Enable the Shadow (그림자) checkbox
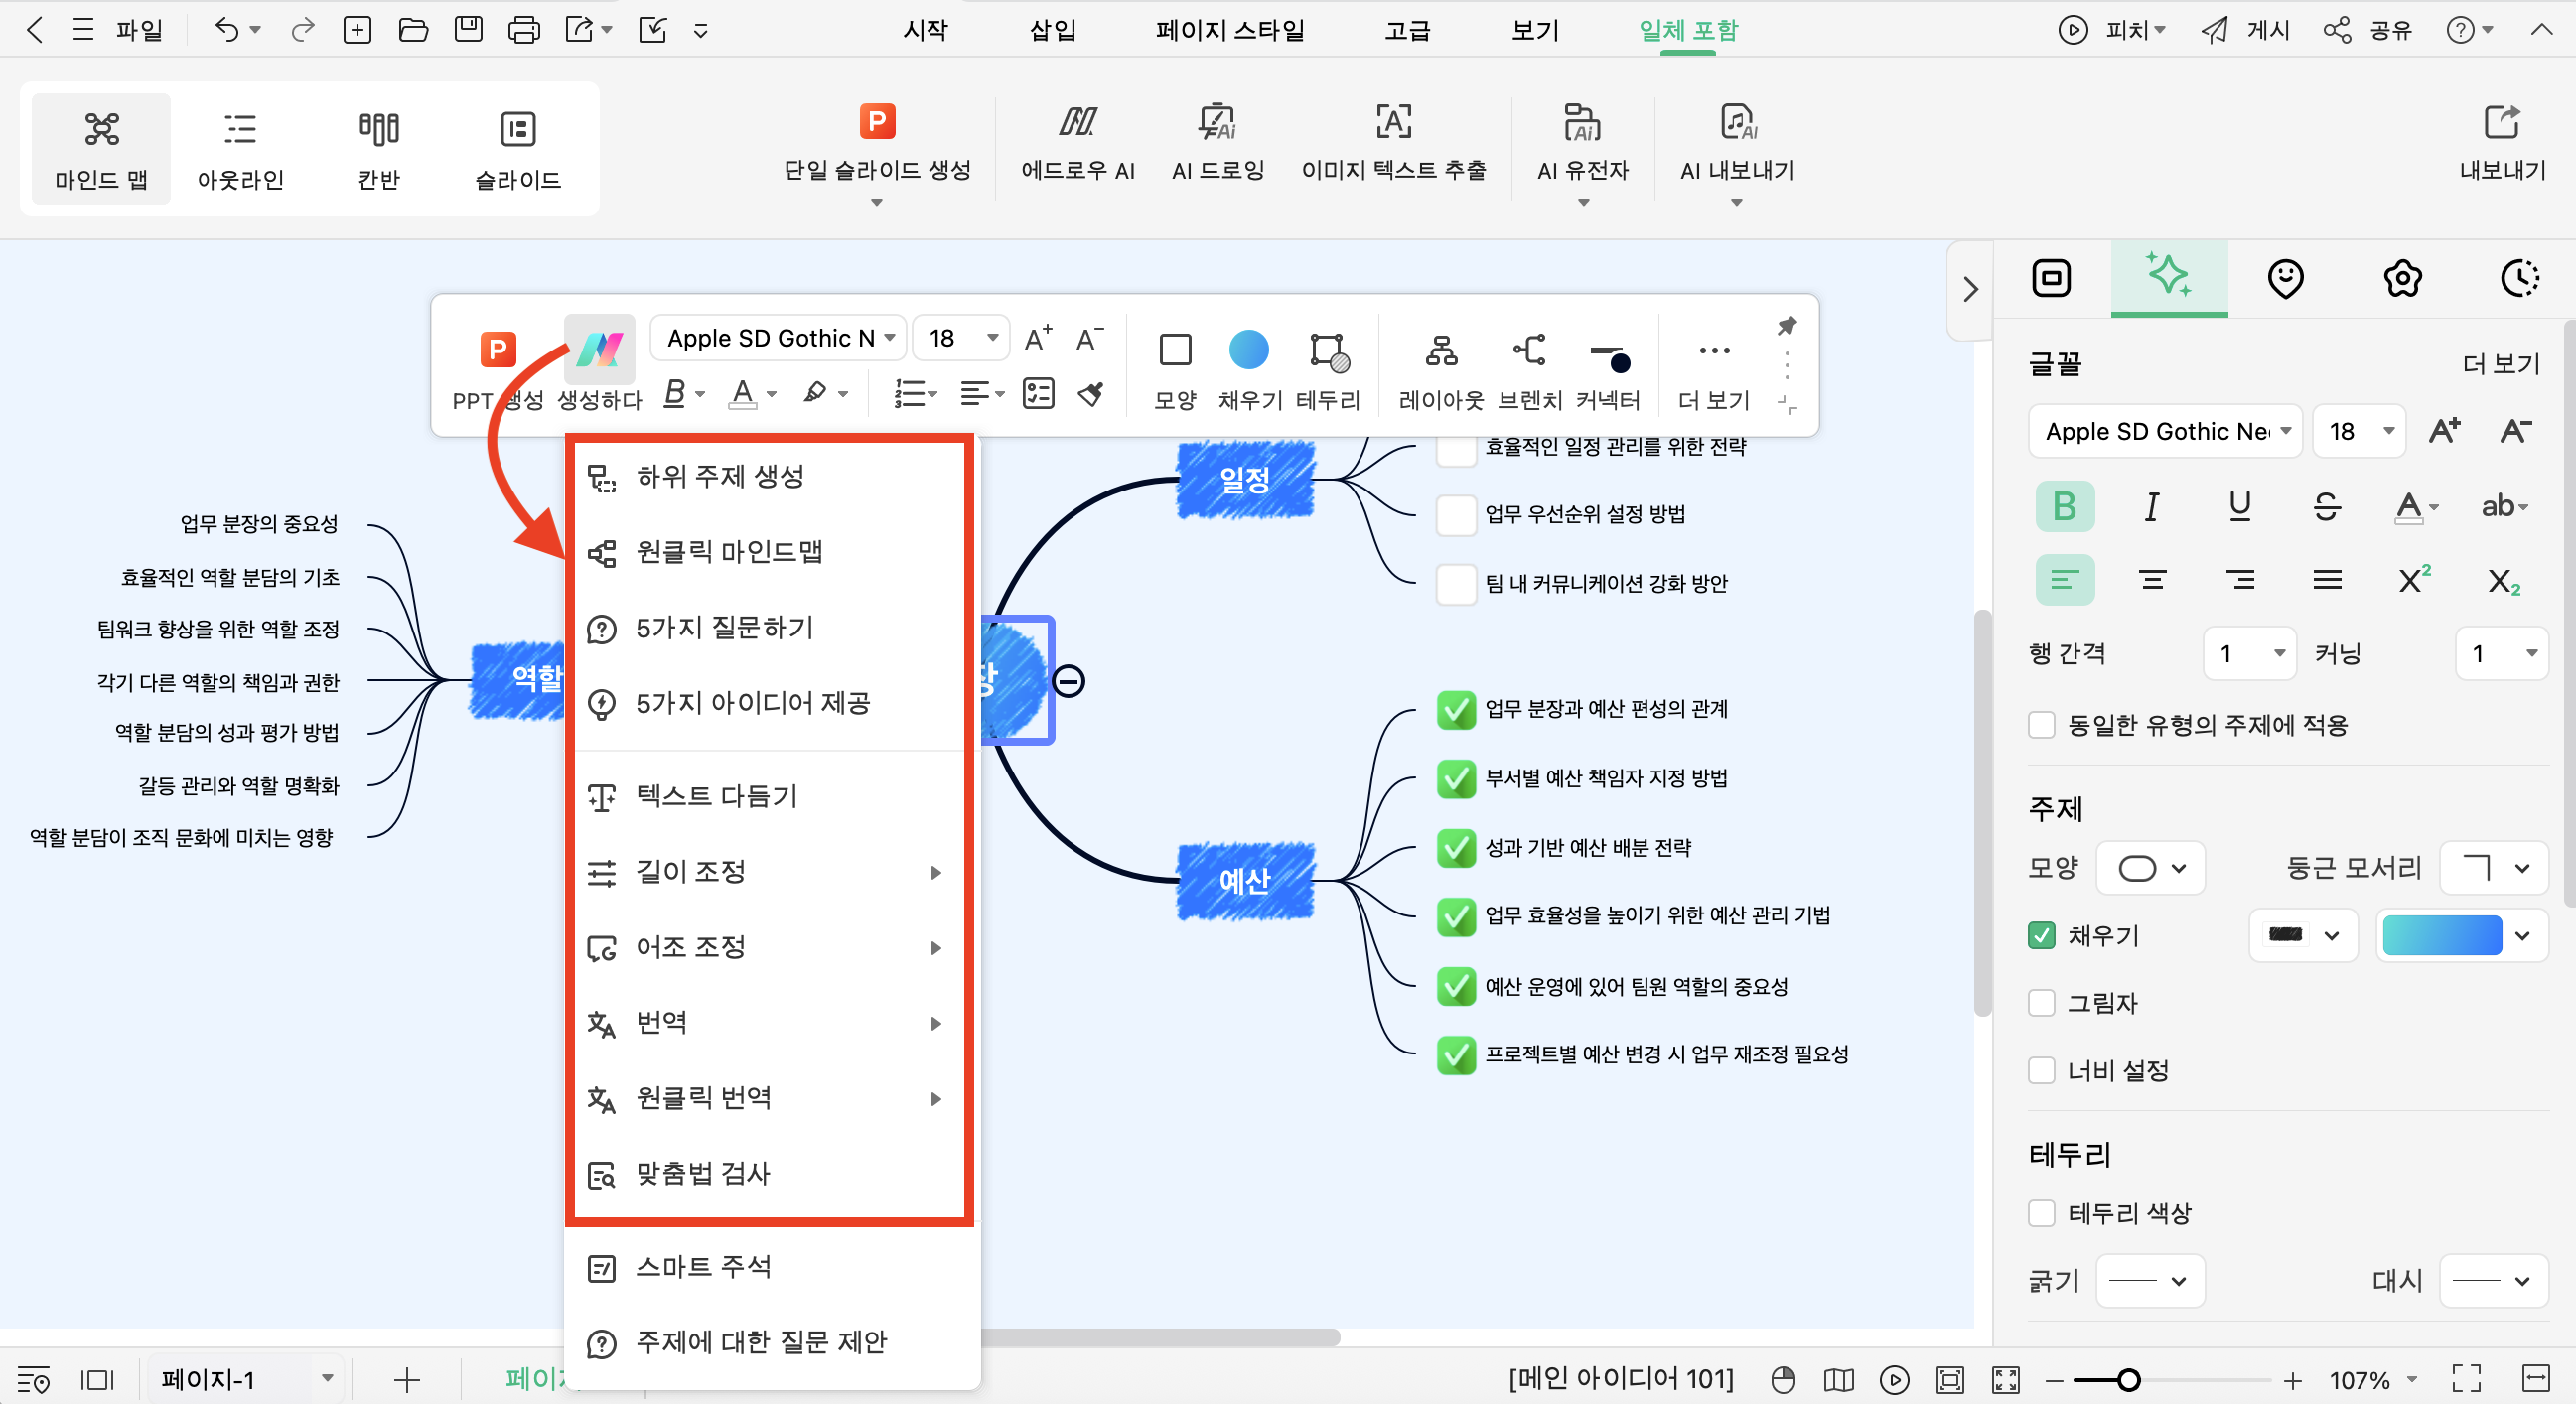The height and width of the screenshot is (1404, 2576). coord(2041,1003)
